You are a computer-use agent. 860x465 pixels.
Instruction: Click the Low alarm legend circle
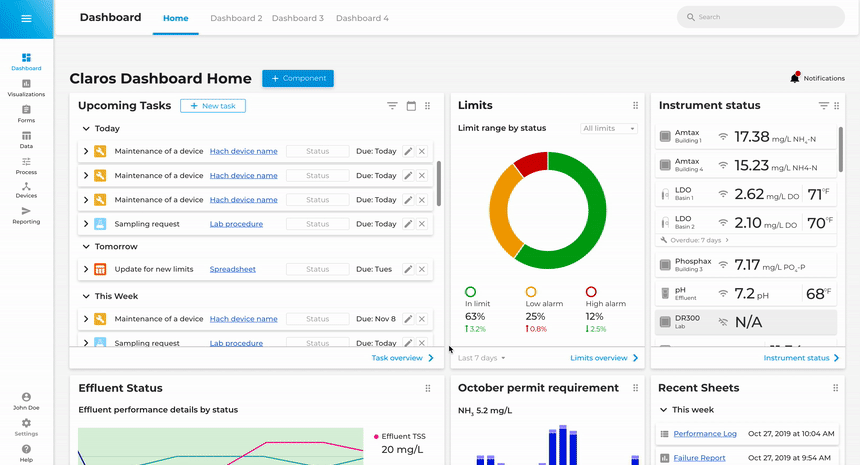coord(531,292)
